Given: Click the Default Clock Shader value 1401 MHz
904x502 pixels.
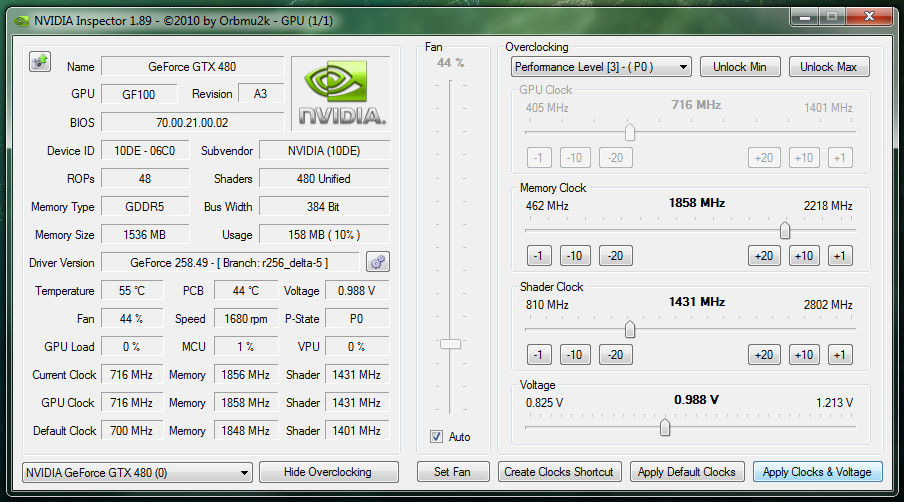Looking at the screenshot, I should click(x=357, y=431).
